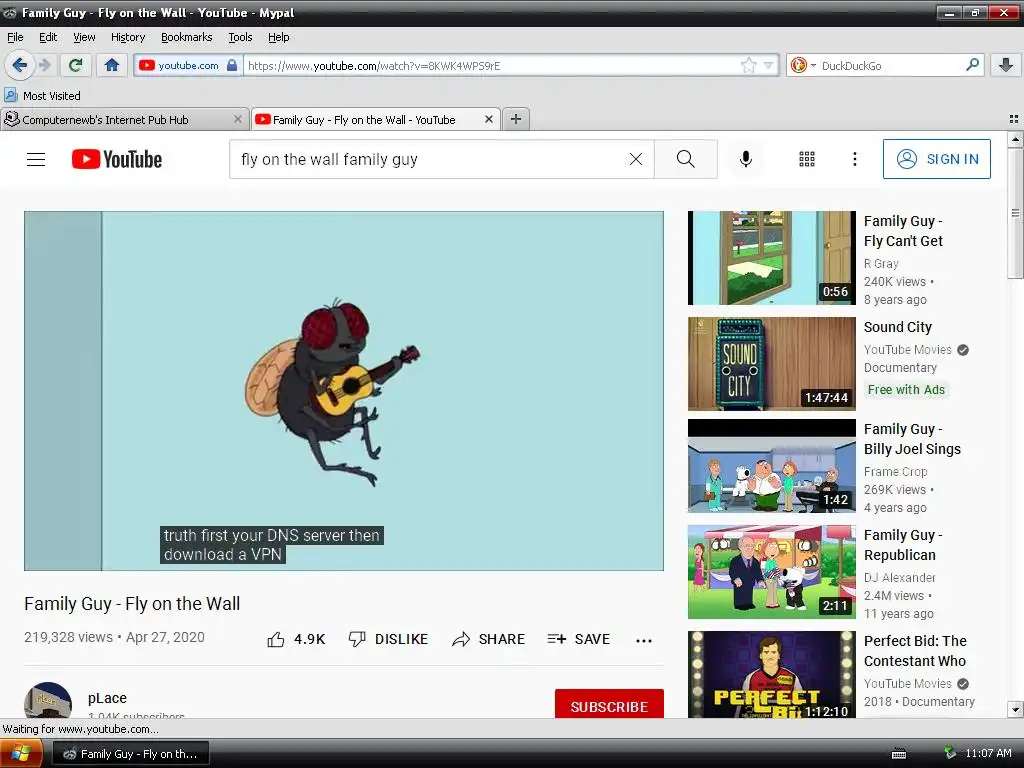Image resolution: width=1024 pixels, height=768 pixels.
Task: Open the browser home page
Action: pos(112,65)
